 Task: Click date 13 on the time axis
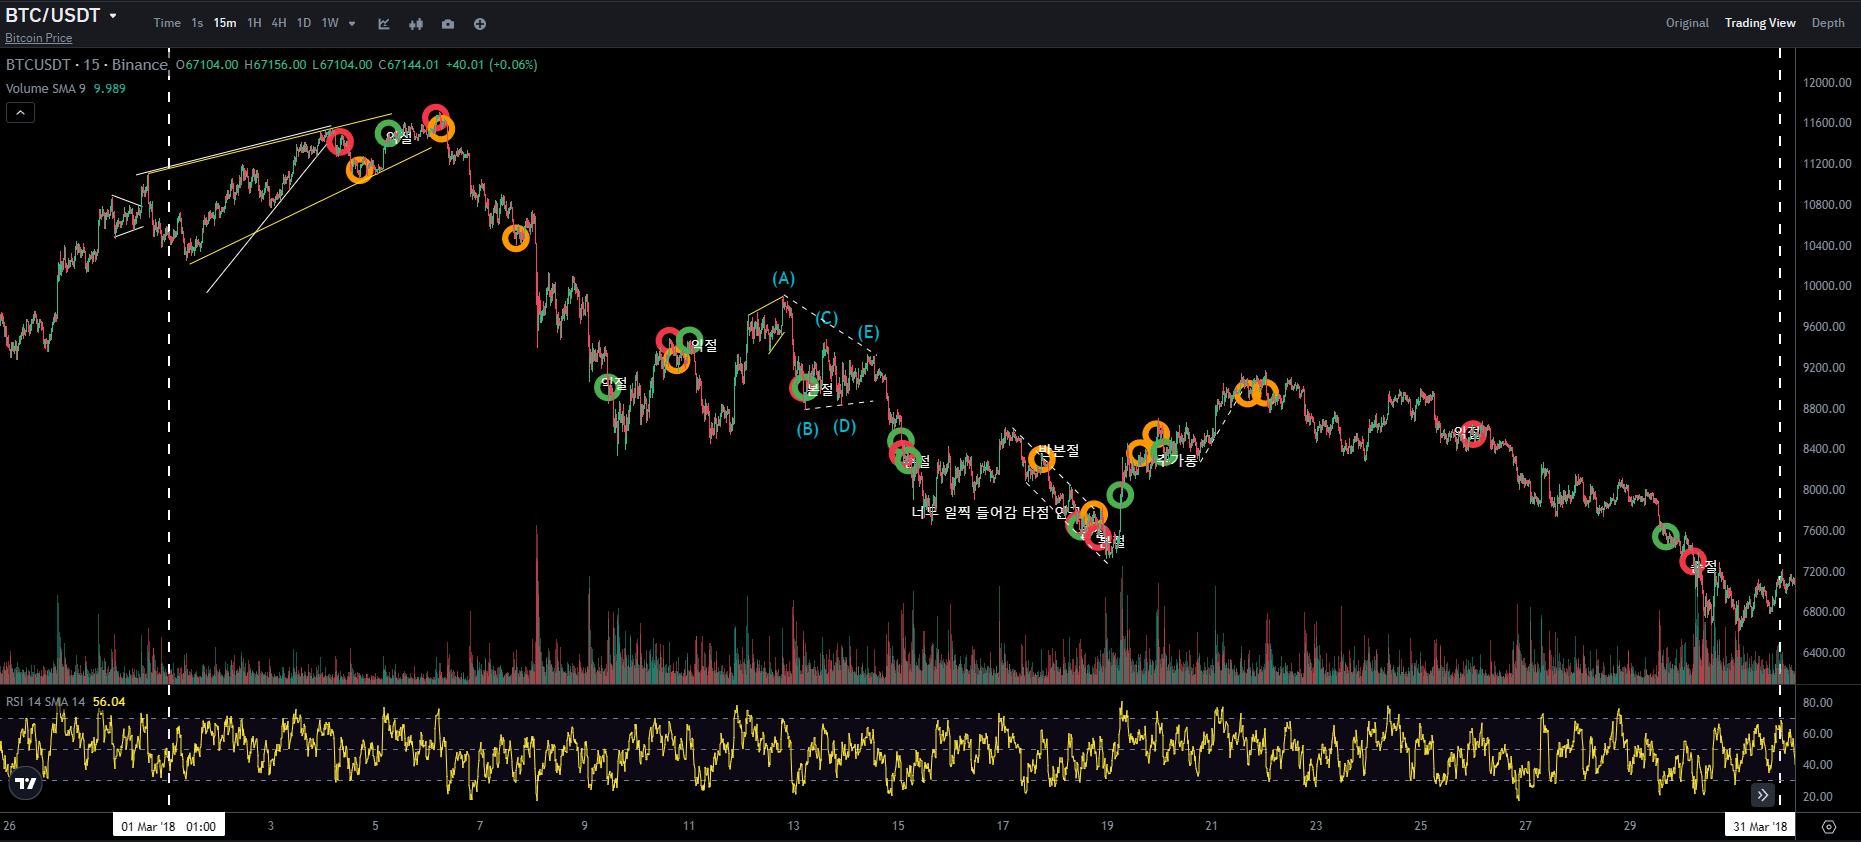(x=793, y=826)
